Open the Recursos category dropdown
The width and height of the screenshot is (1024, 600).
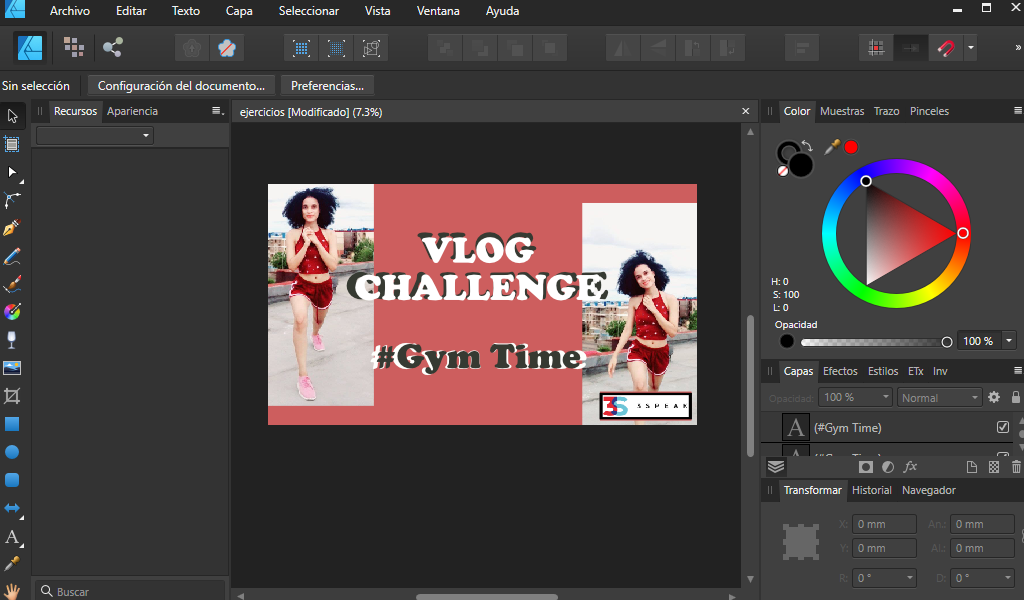pos(95,135)
